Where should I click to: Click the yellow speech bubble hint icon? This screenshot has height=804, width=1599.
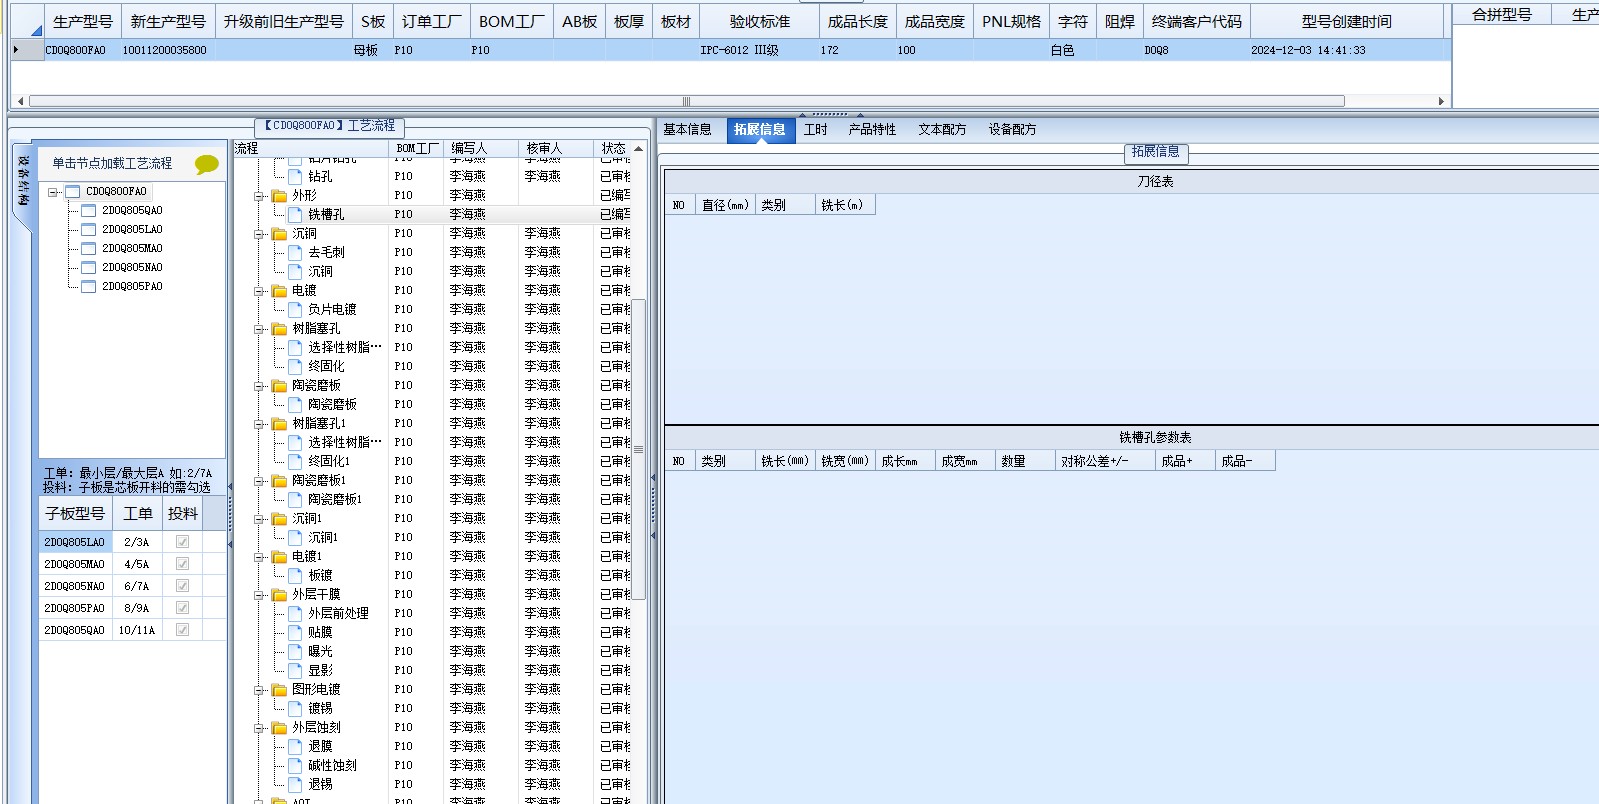pos(207,165)
